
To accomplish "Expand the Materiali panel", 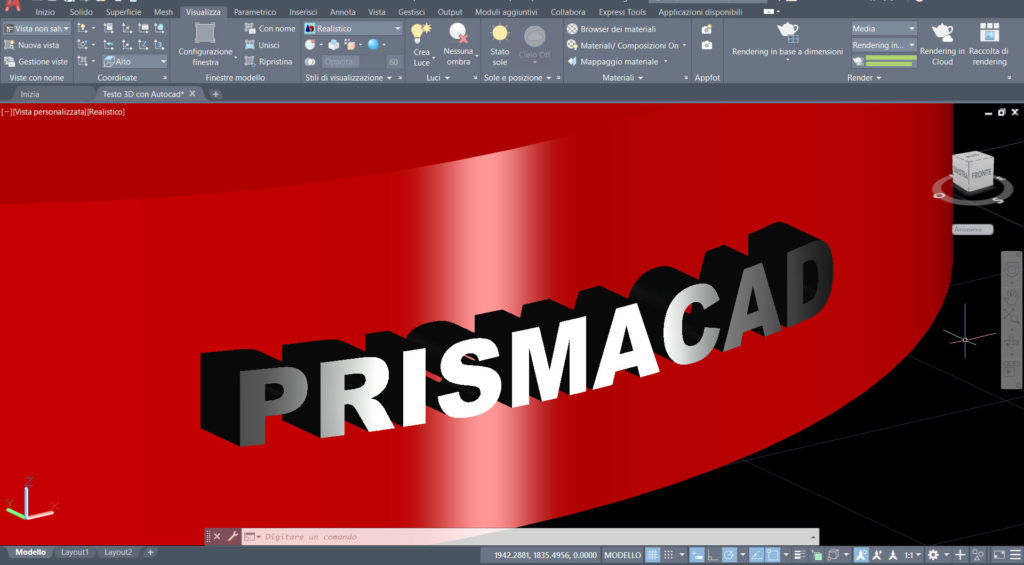I will point(623,78).
